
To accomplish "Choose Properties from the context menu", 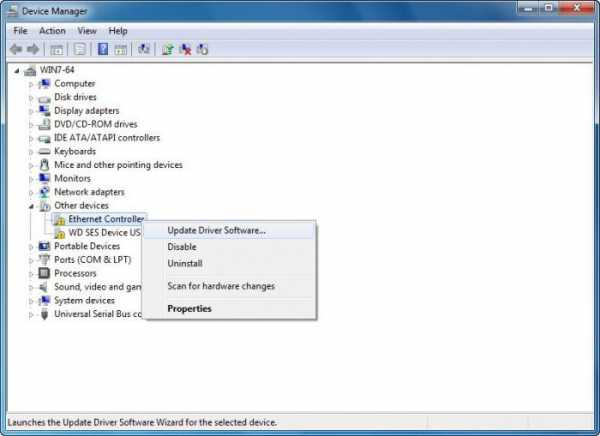I will (229, 309).
